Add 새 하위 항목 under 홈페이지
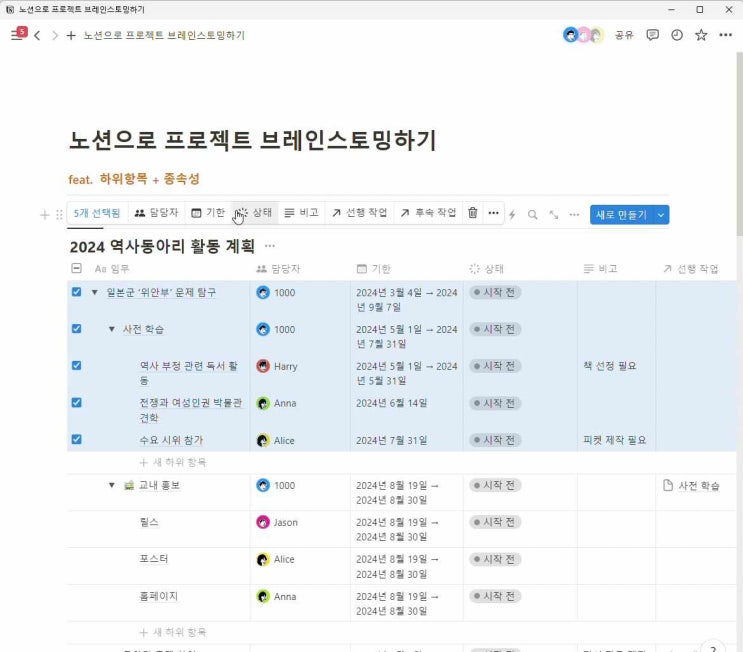Screen dimensions: 743x652 point(173,632)
